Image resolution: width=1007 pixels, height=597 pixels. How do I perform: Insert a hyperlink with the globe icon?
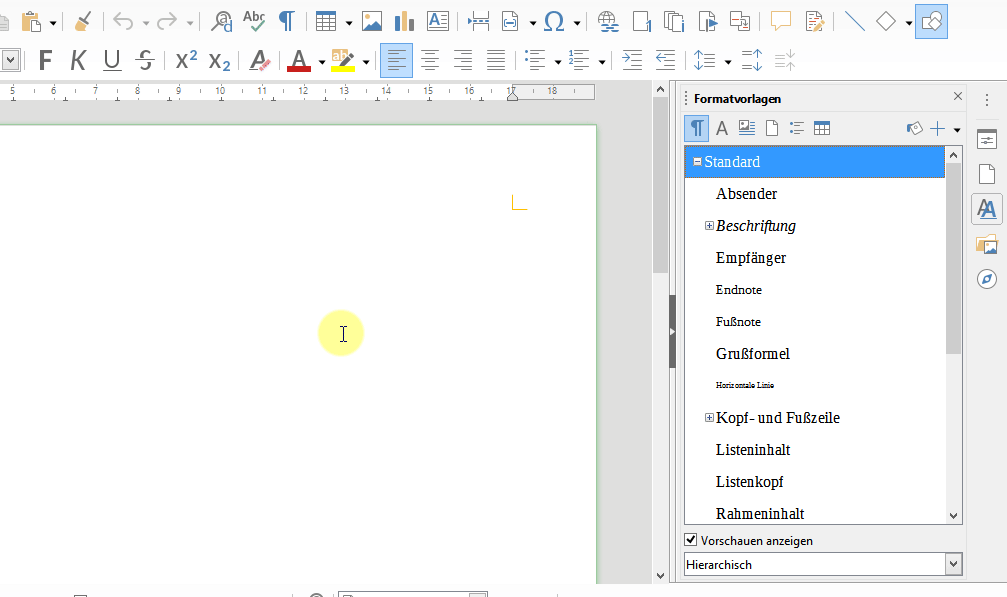[608, 22]
